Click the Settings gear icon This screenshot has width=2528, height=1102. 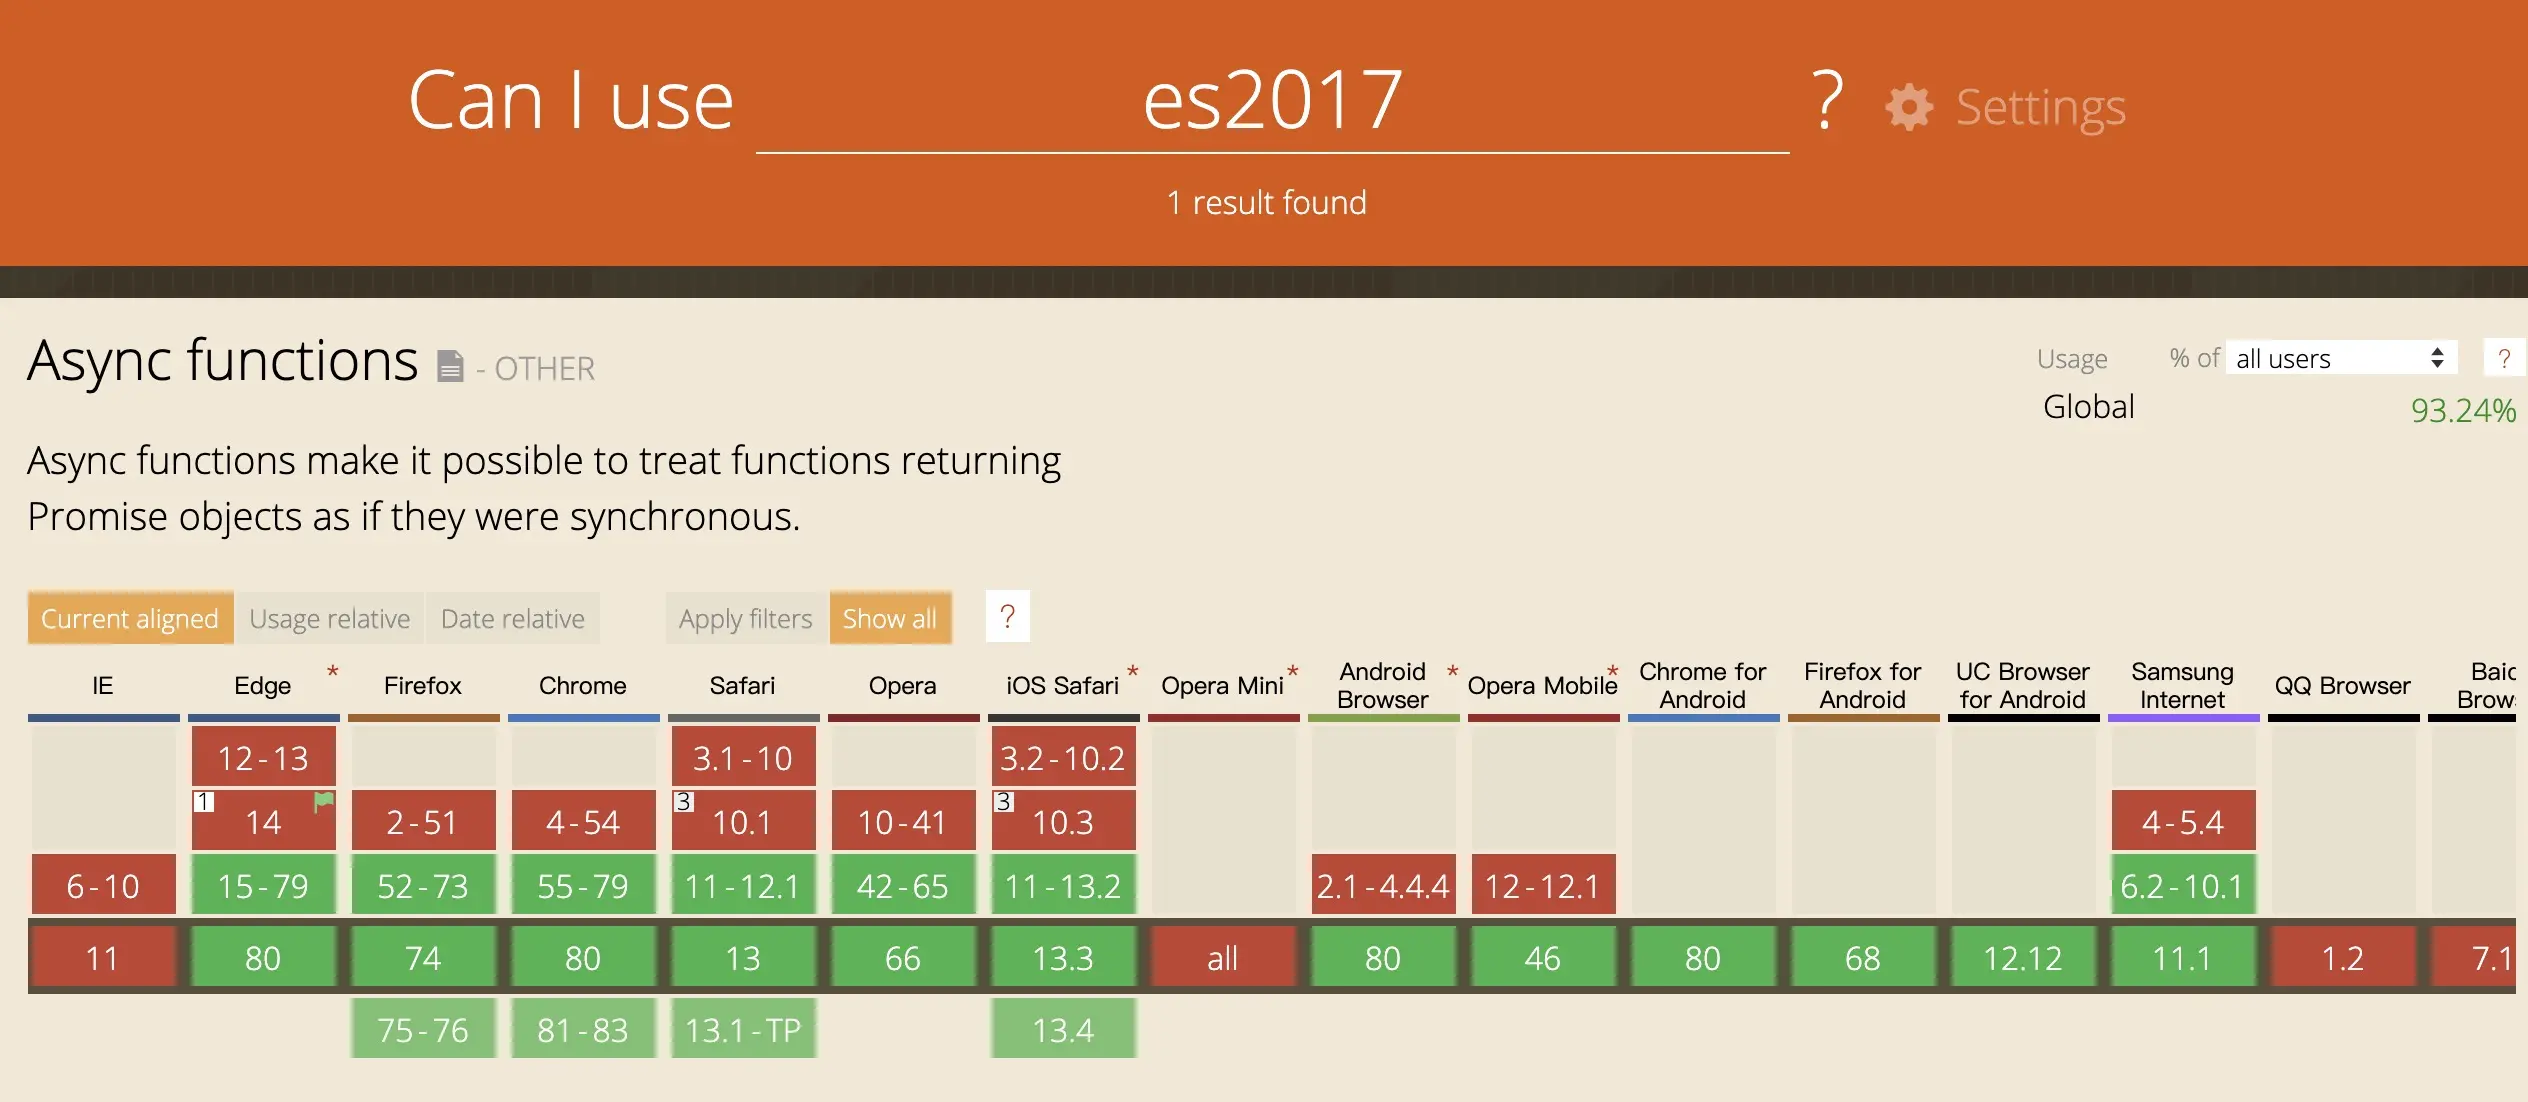click(x=1909, y=107)
